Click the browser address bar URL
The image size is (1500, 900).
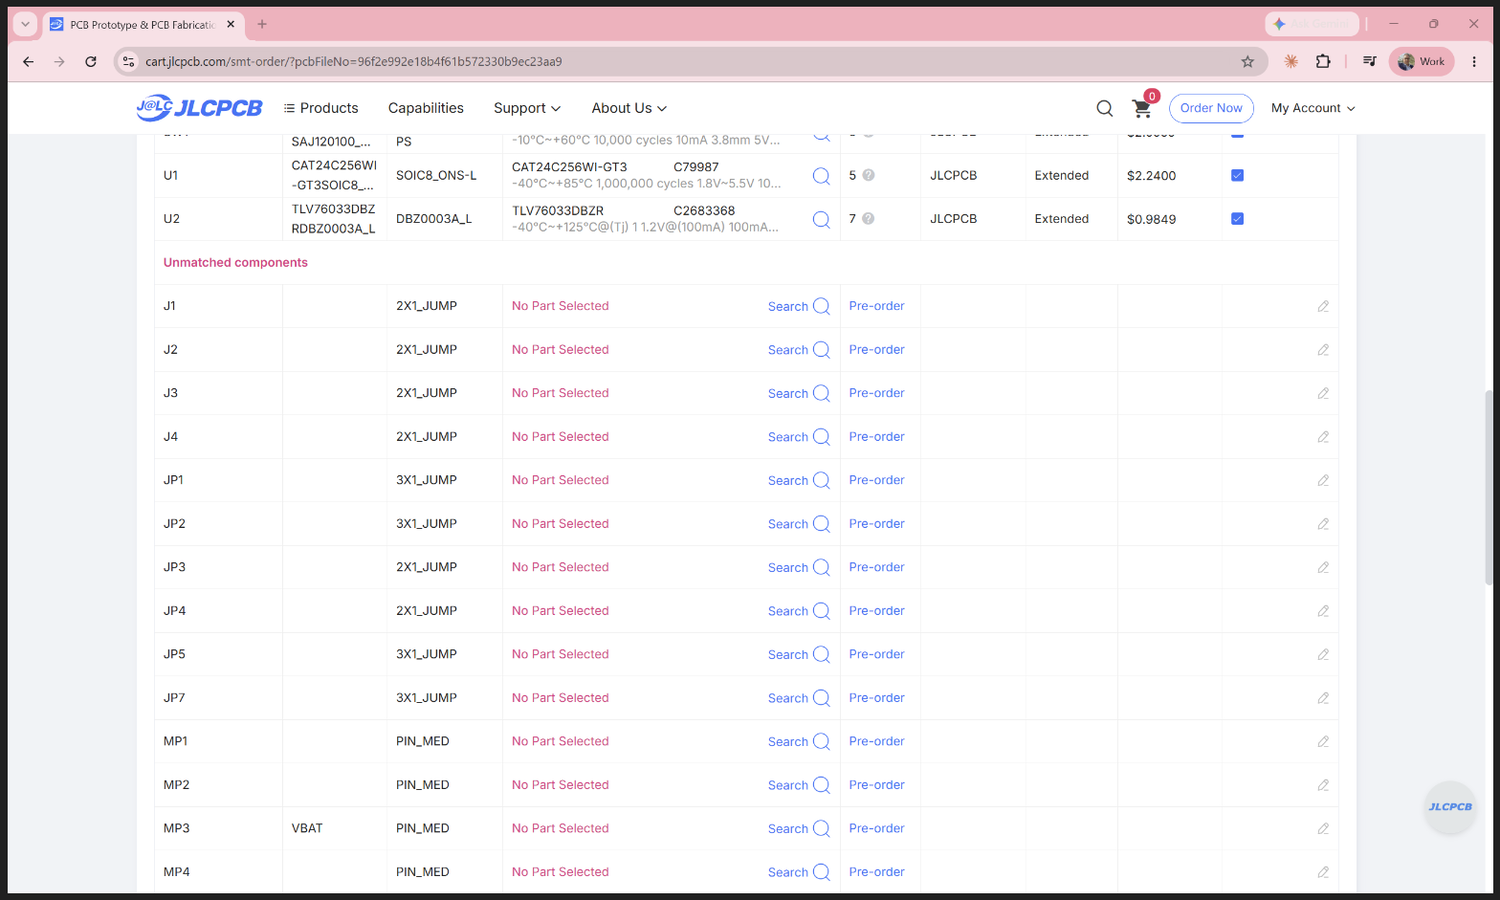(x=354, y=61)
